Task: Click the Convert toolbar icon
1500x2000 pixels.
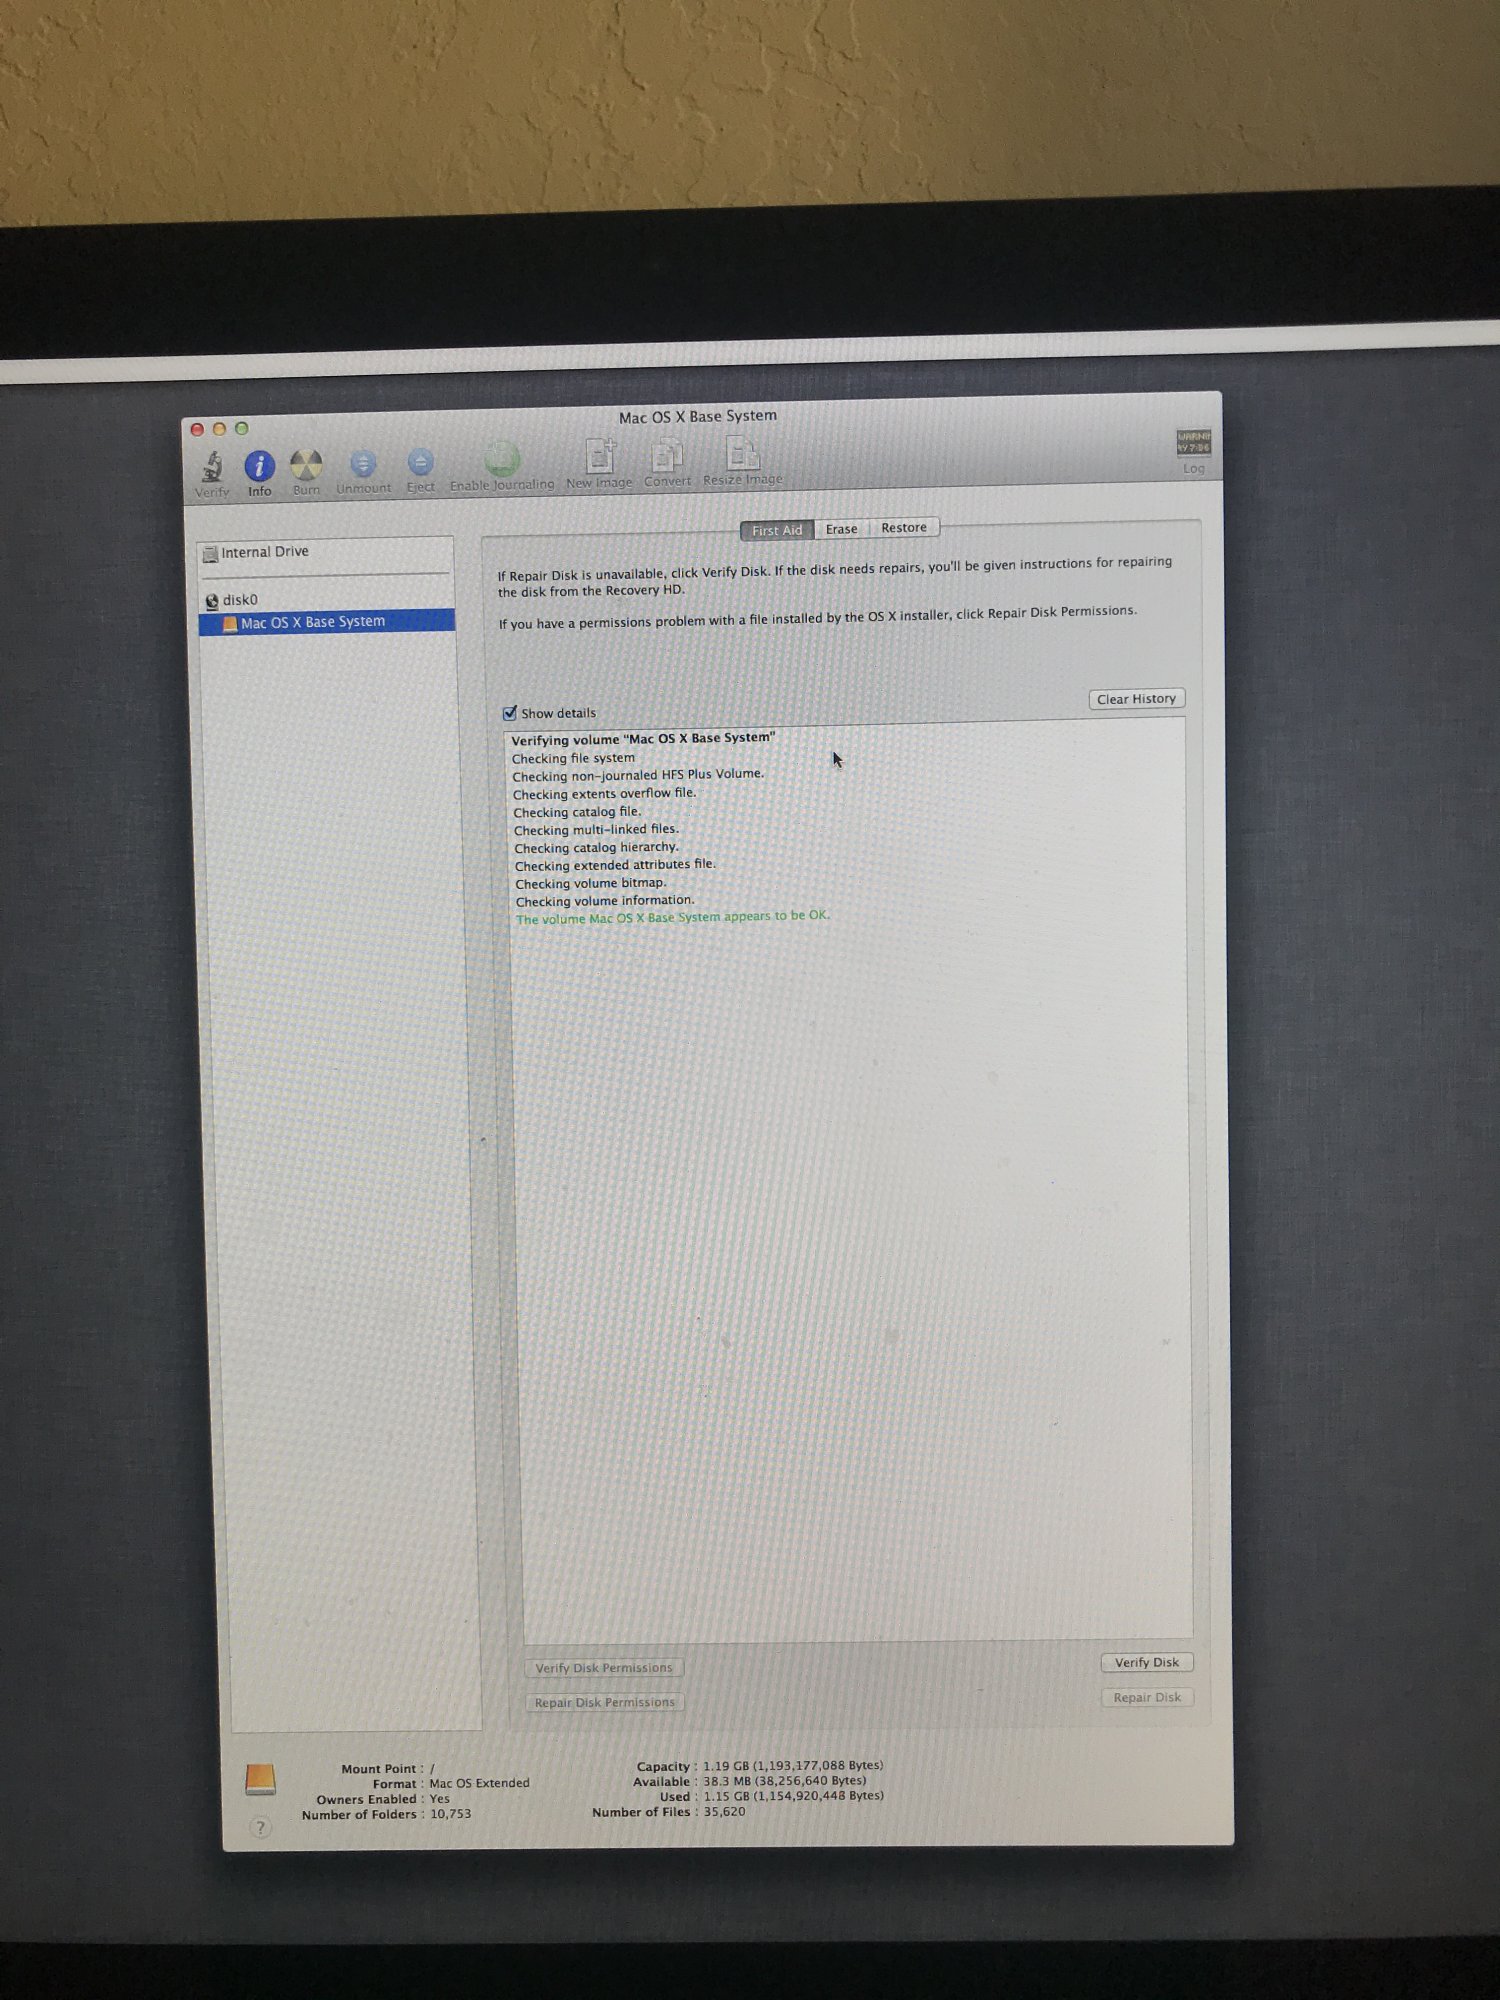Action: (667, 455)
